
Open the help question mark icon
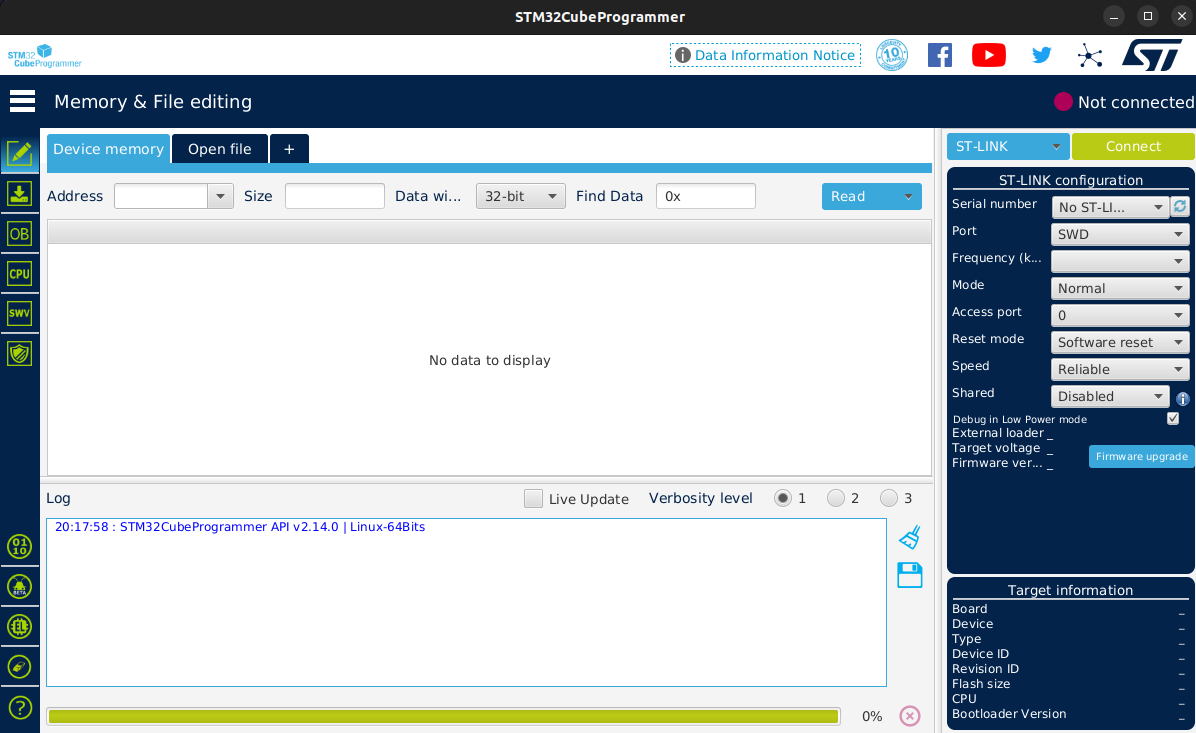point(19,708)
